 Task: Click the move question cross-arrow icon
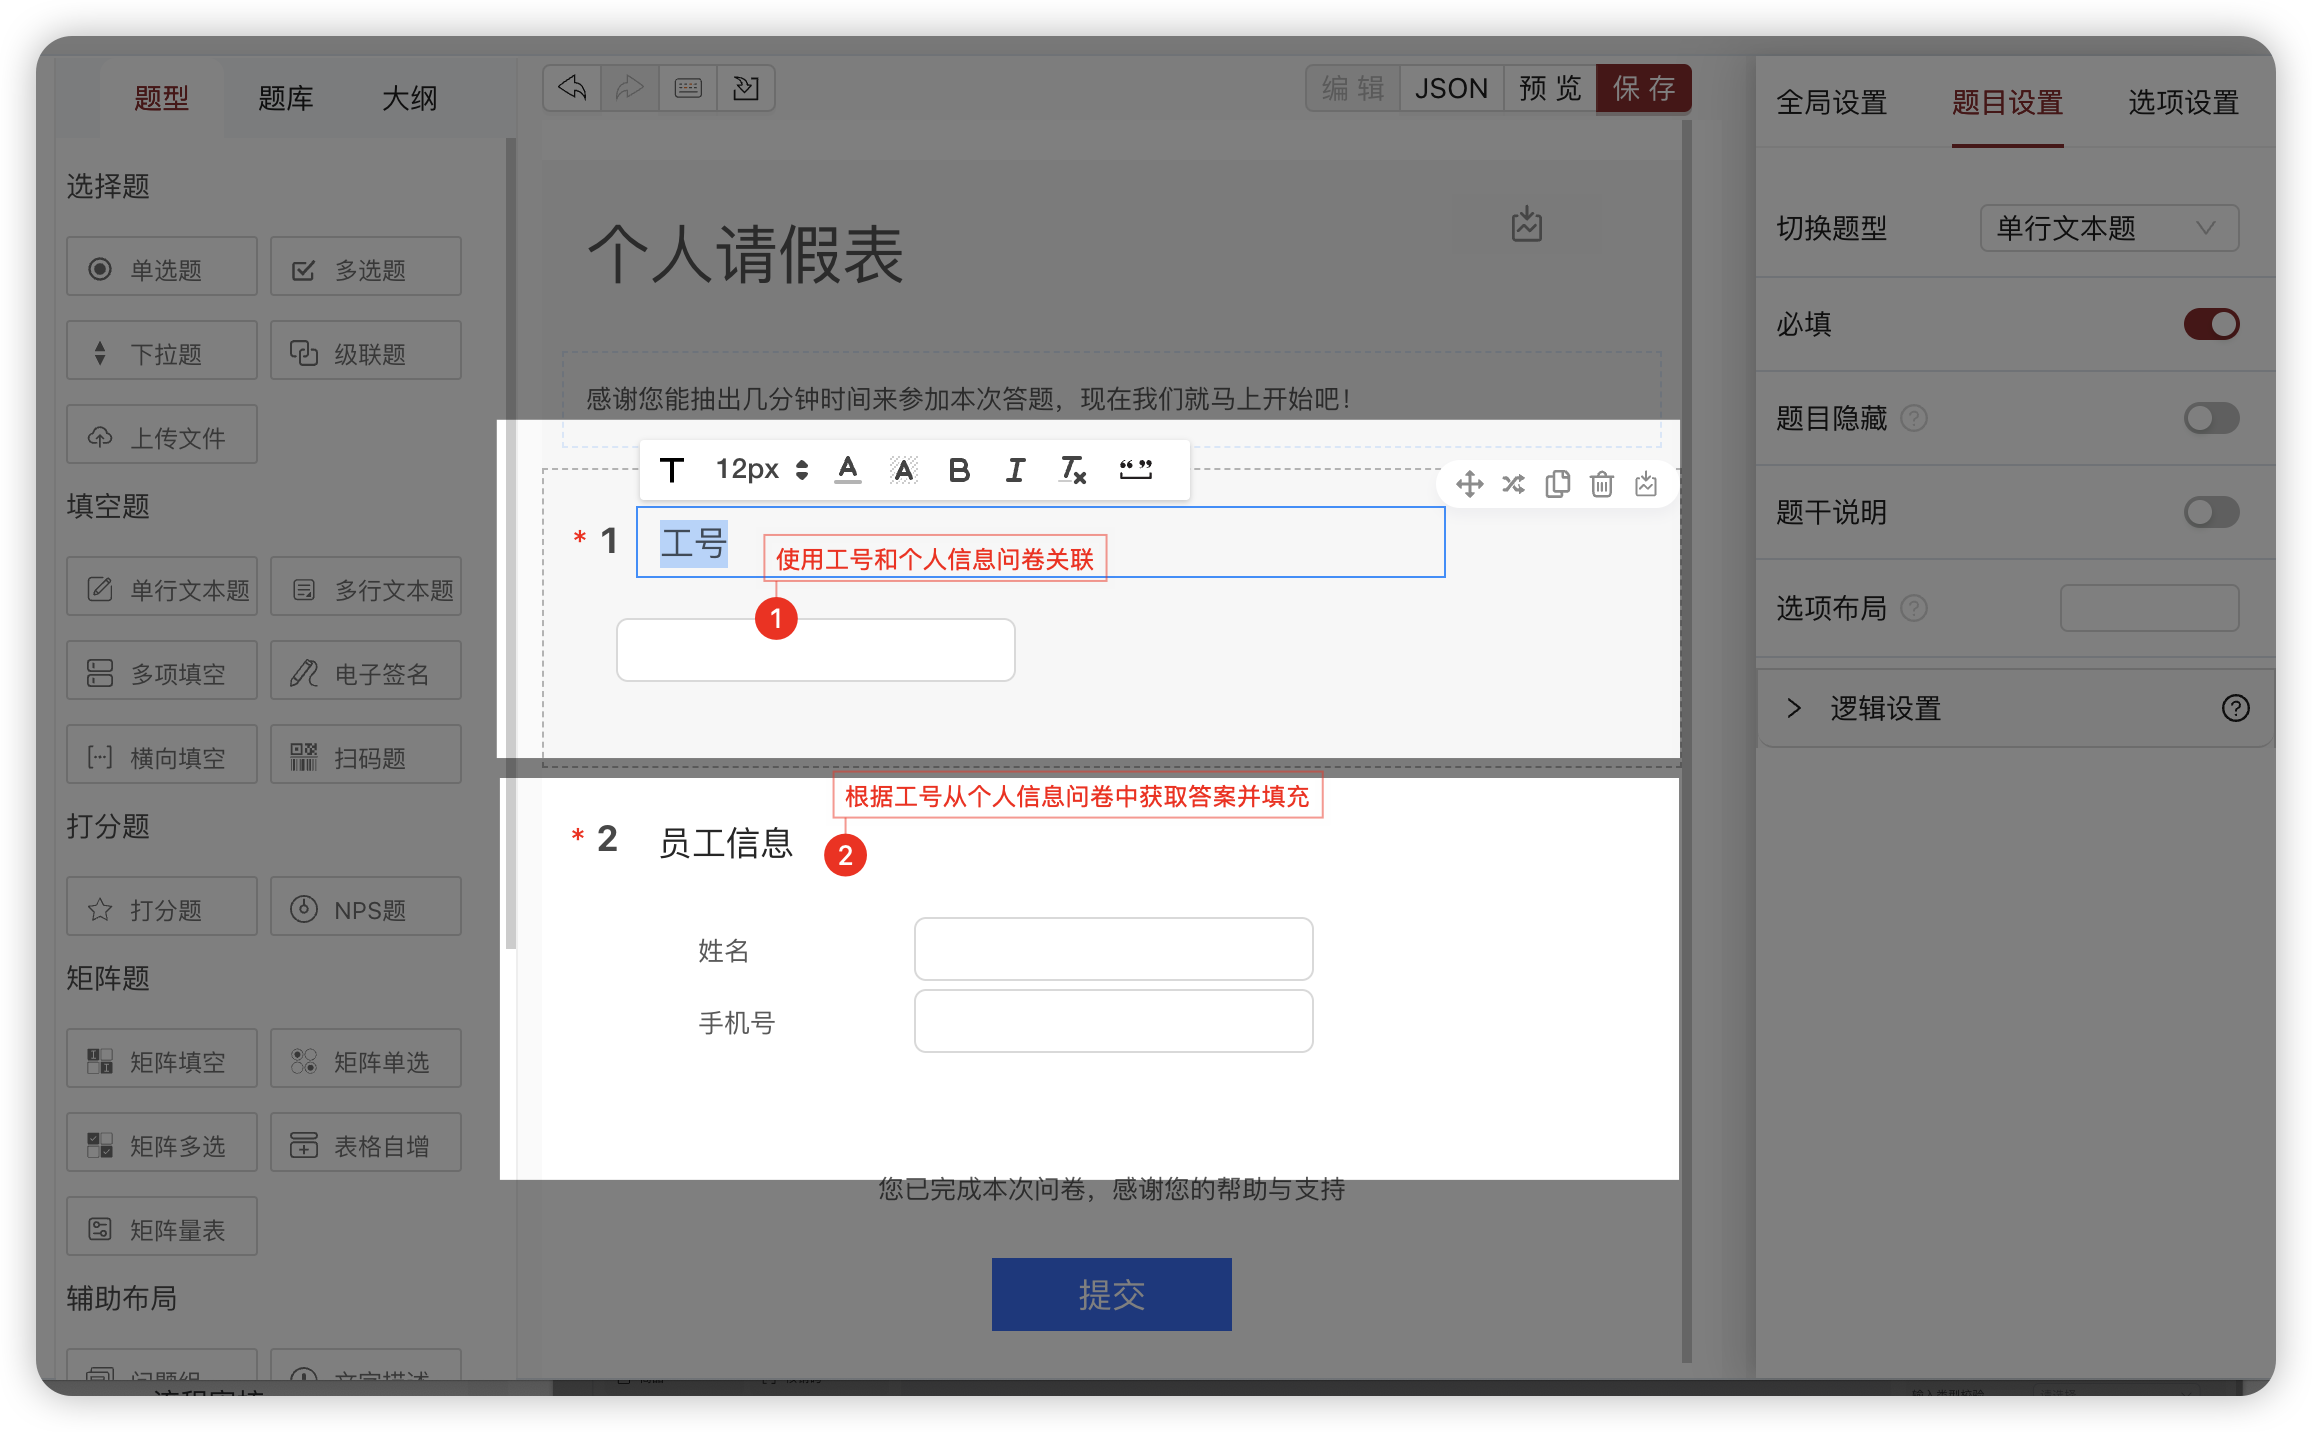click(x=1469, y=484)
